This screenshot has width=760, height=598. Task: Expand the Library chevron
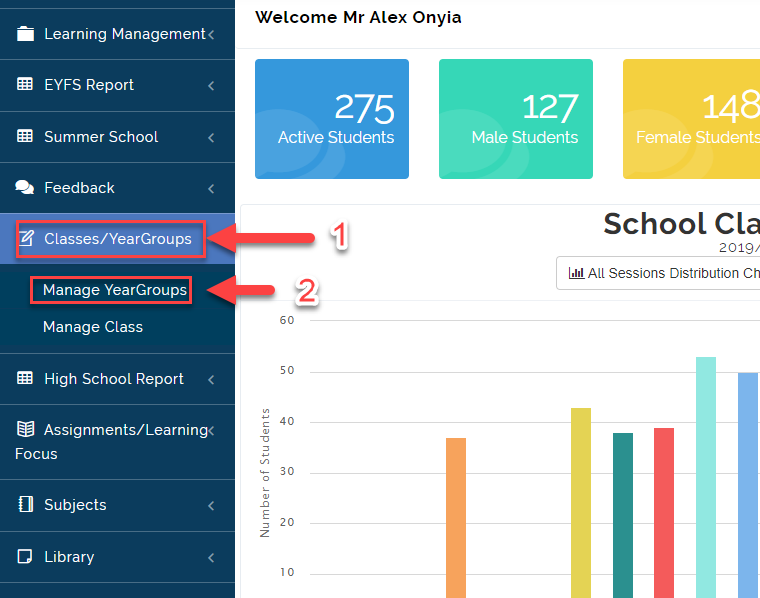click(211, 558)
